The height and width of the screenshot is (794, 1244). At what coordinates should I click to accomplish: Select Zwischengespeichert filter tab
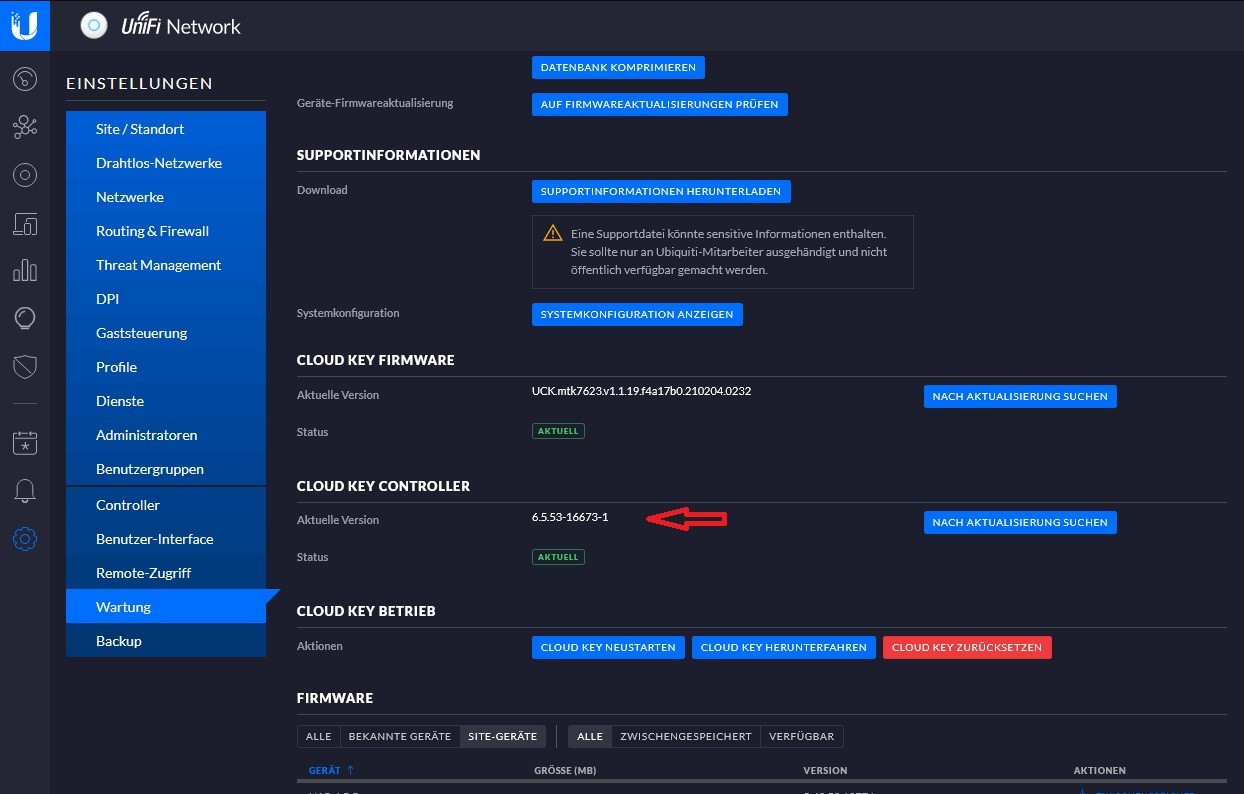point(686,736)
